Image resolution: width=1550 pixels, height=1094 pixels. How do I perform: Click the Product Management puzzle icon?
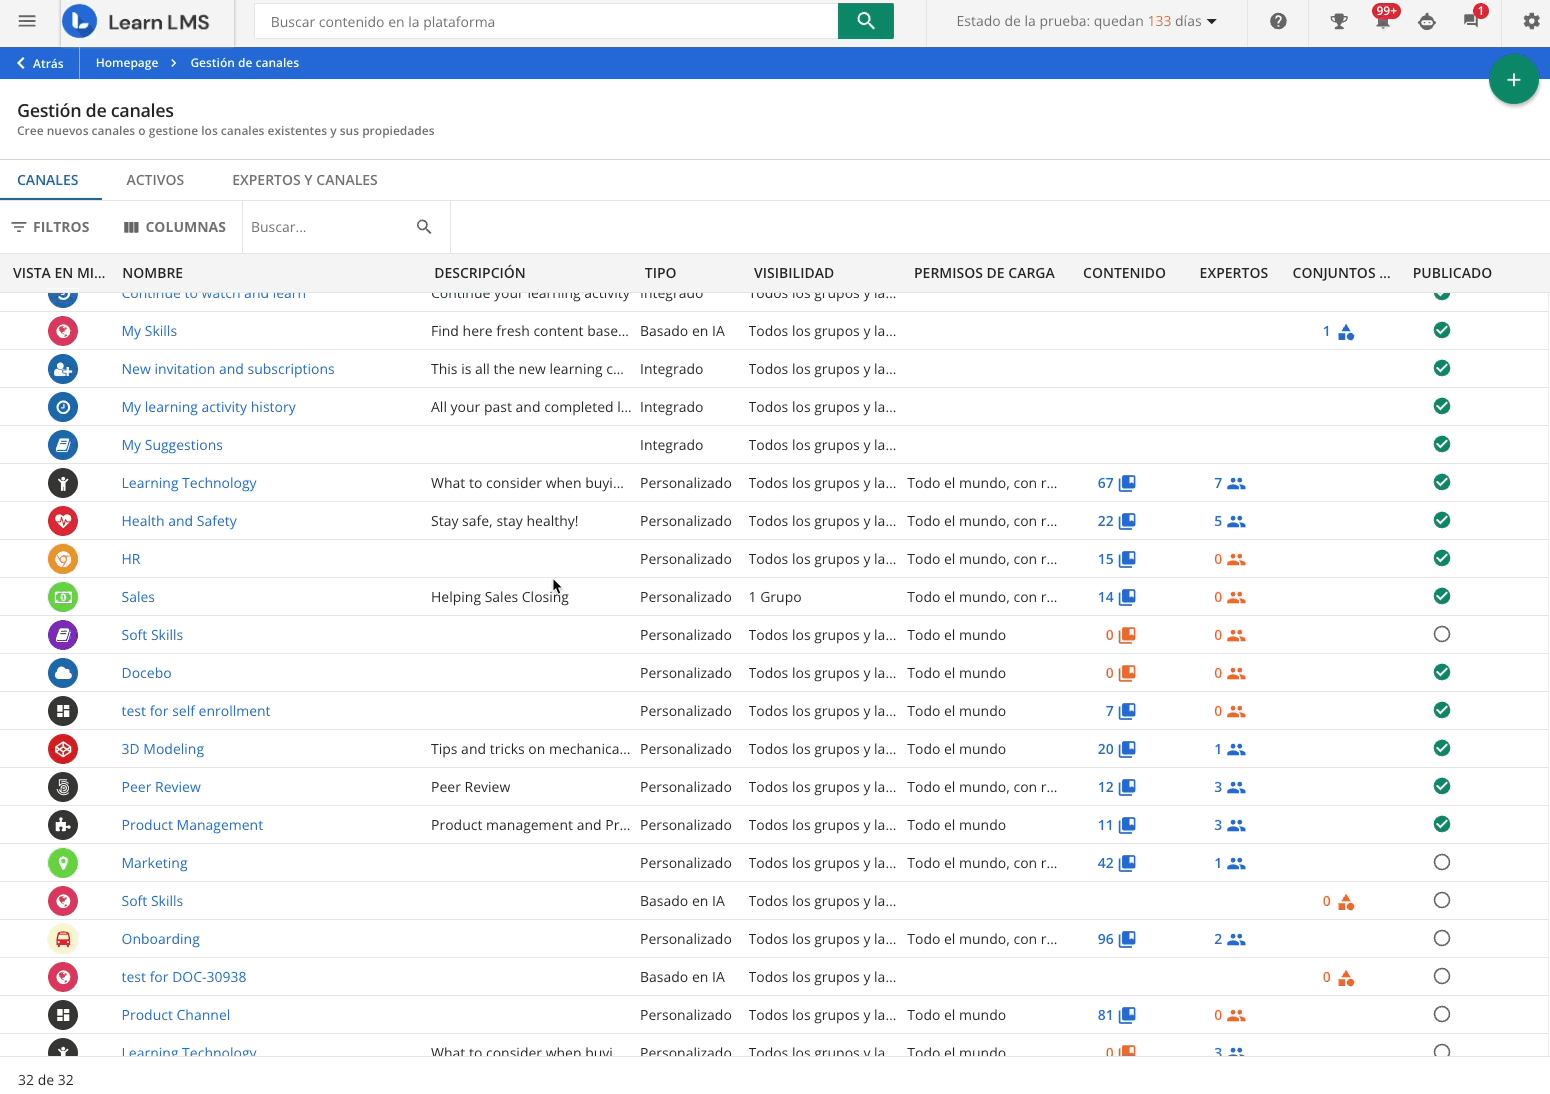[63, 825]
